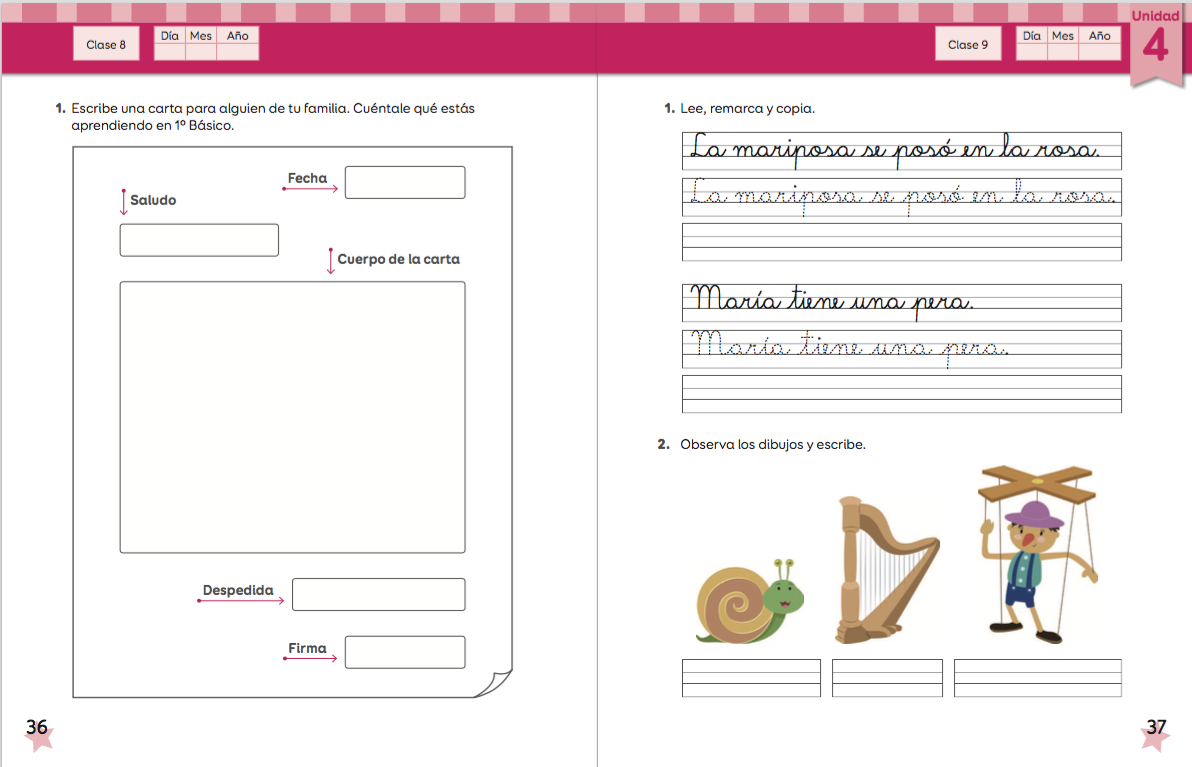Click inside the Cuerpo de la carta box
The image size is (1192, 767).
click(x=292, y=417)
